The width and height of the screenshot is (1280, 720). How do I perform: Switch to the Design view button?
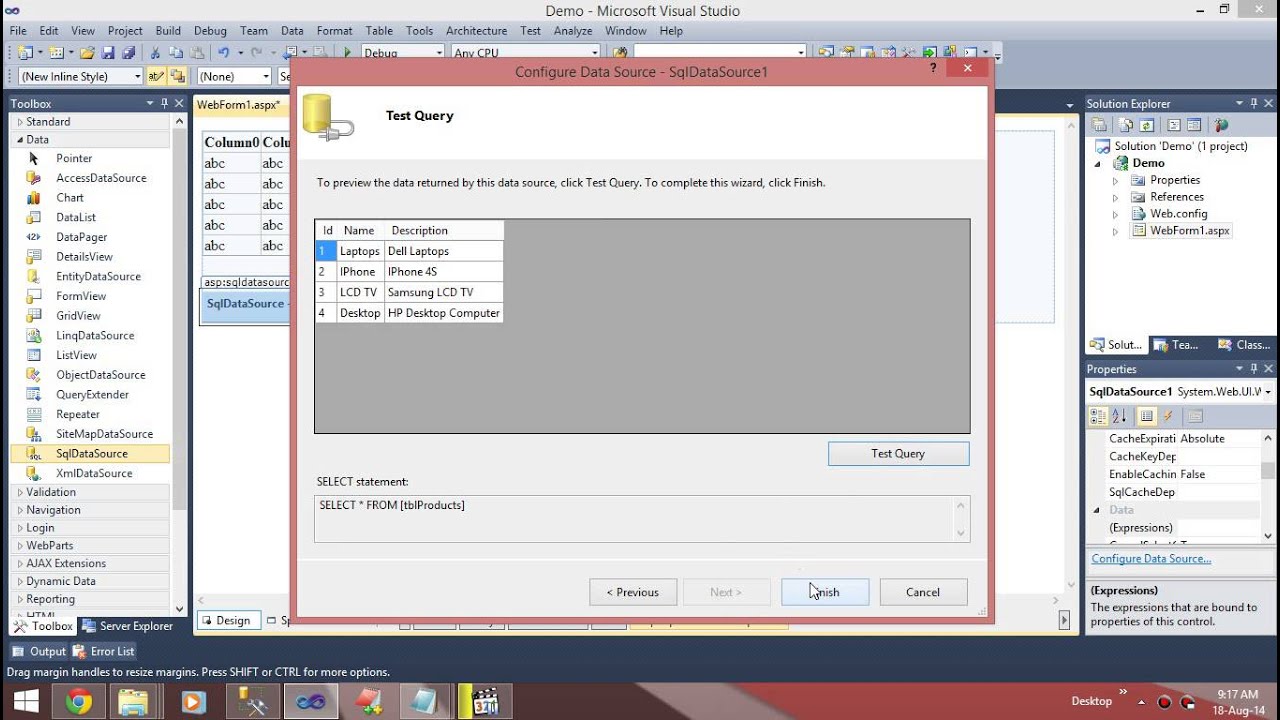[x=229, y=621]
